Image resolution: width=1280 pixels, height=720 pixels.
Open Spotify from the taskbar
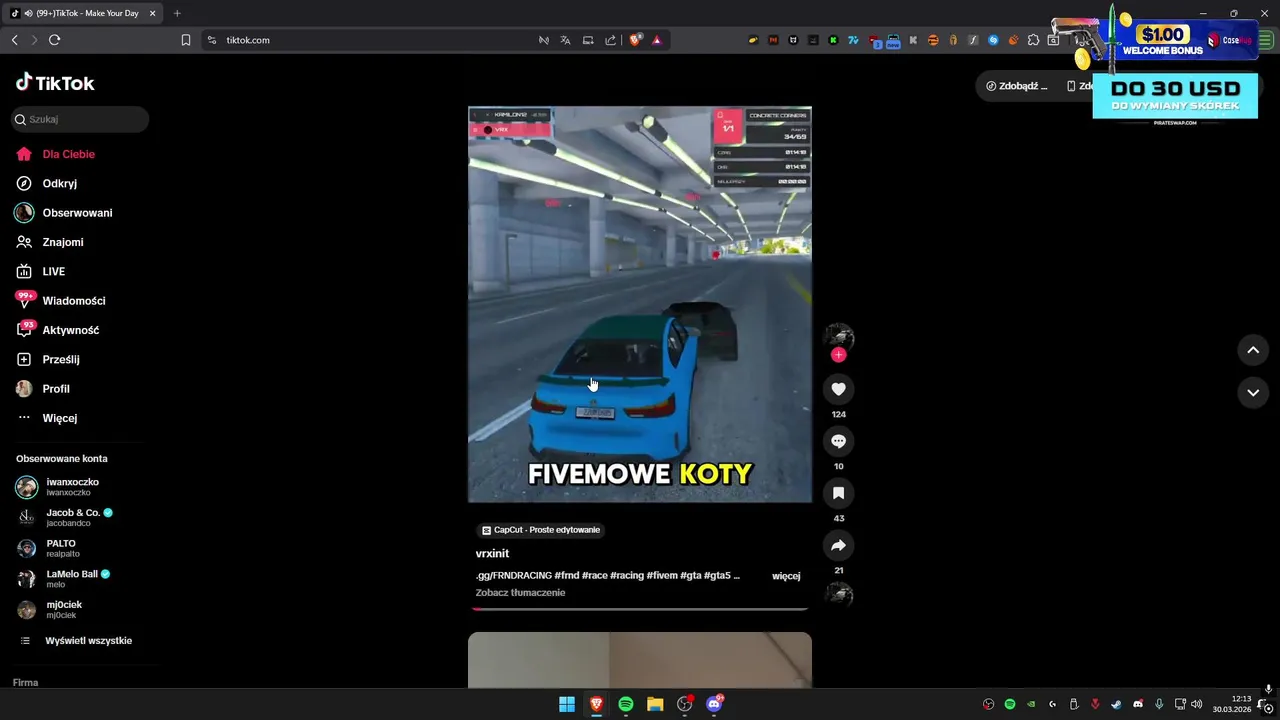click(x=626, y=704)
